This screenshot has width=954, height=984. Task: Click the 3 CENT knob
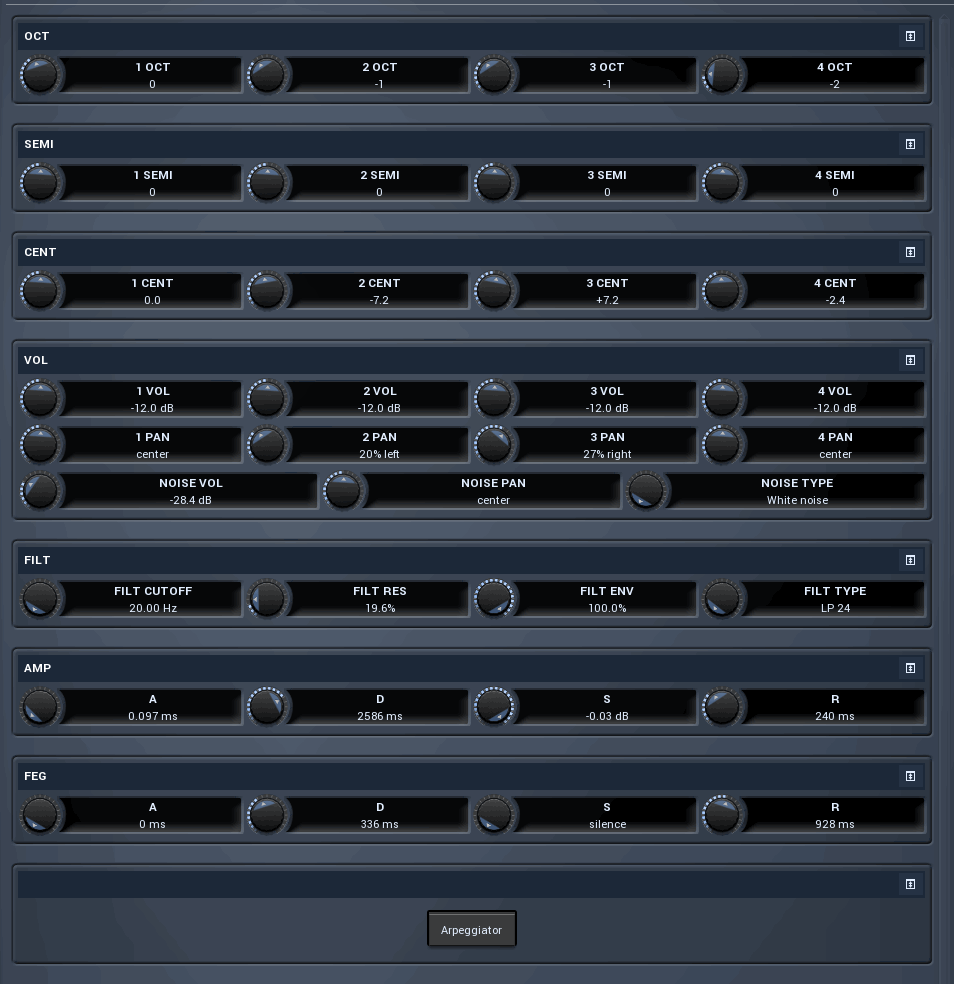tap(495, 291)
